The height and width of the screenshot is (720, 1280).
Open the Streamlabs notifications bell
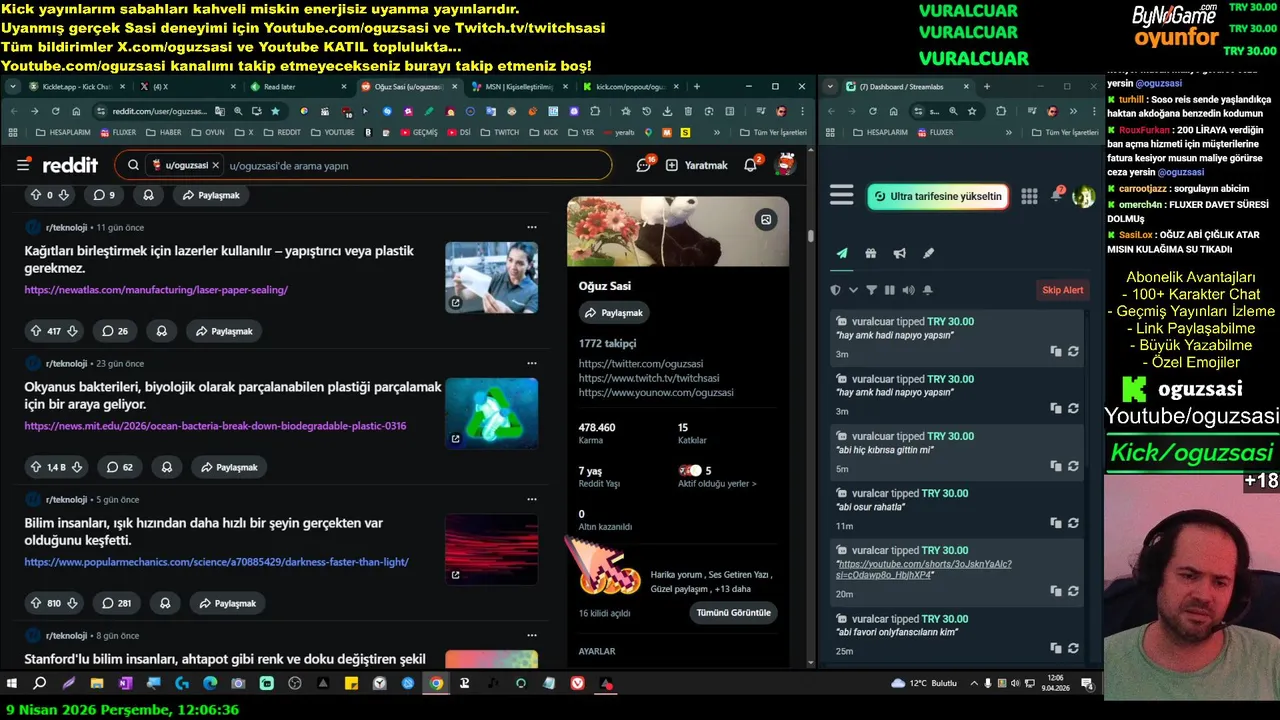(1056, 195)
